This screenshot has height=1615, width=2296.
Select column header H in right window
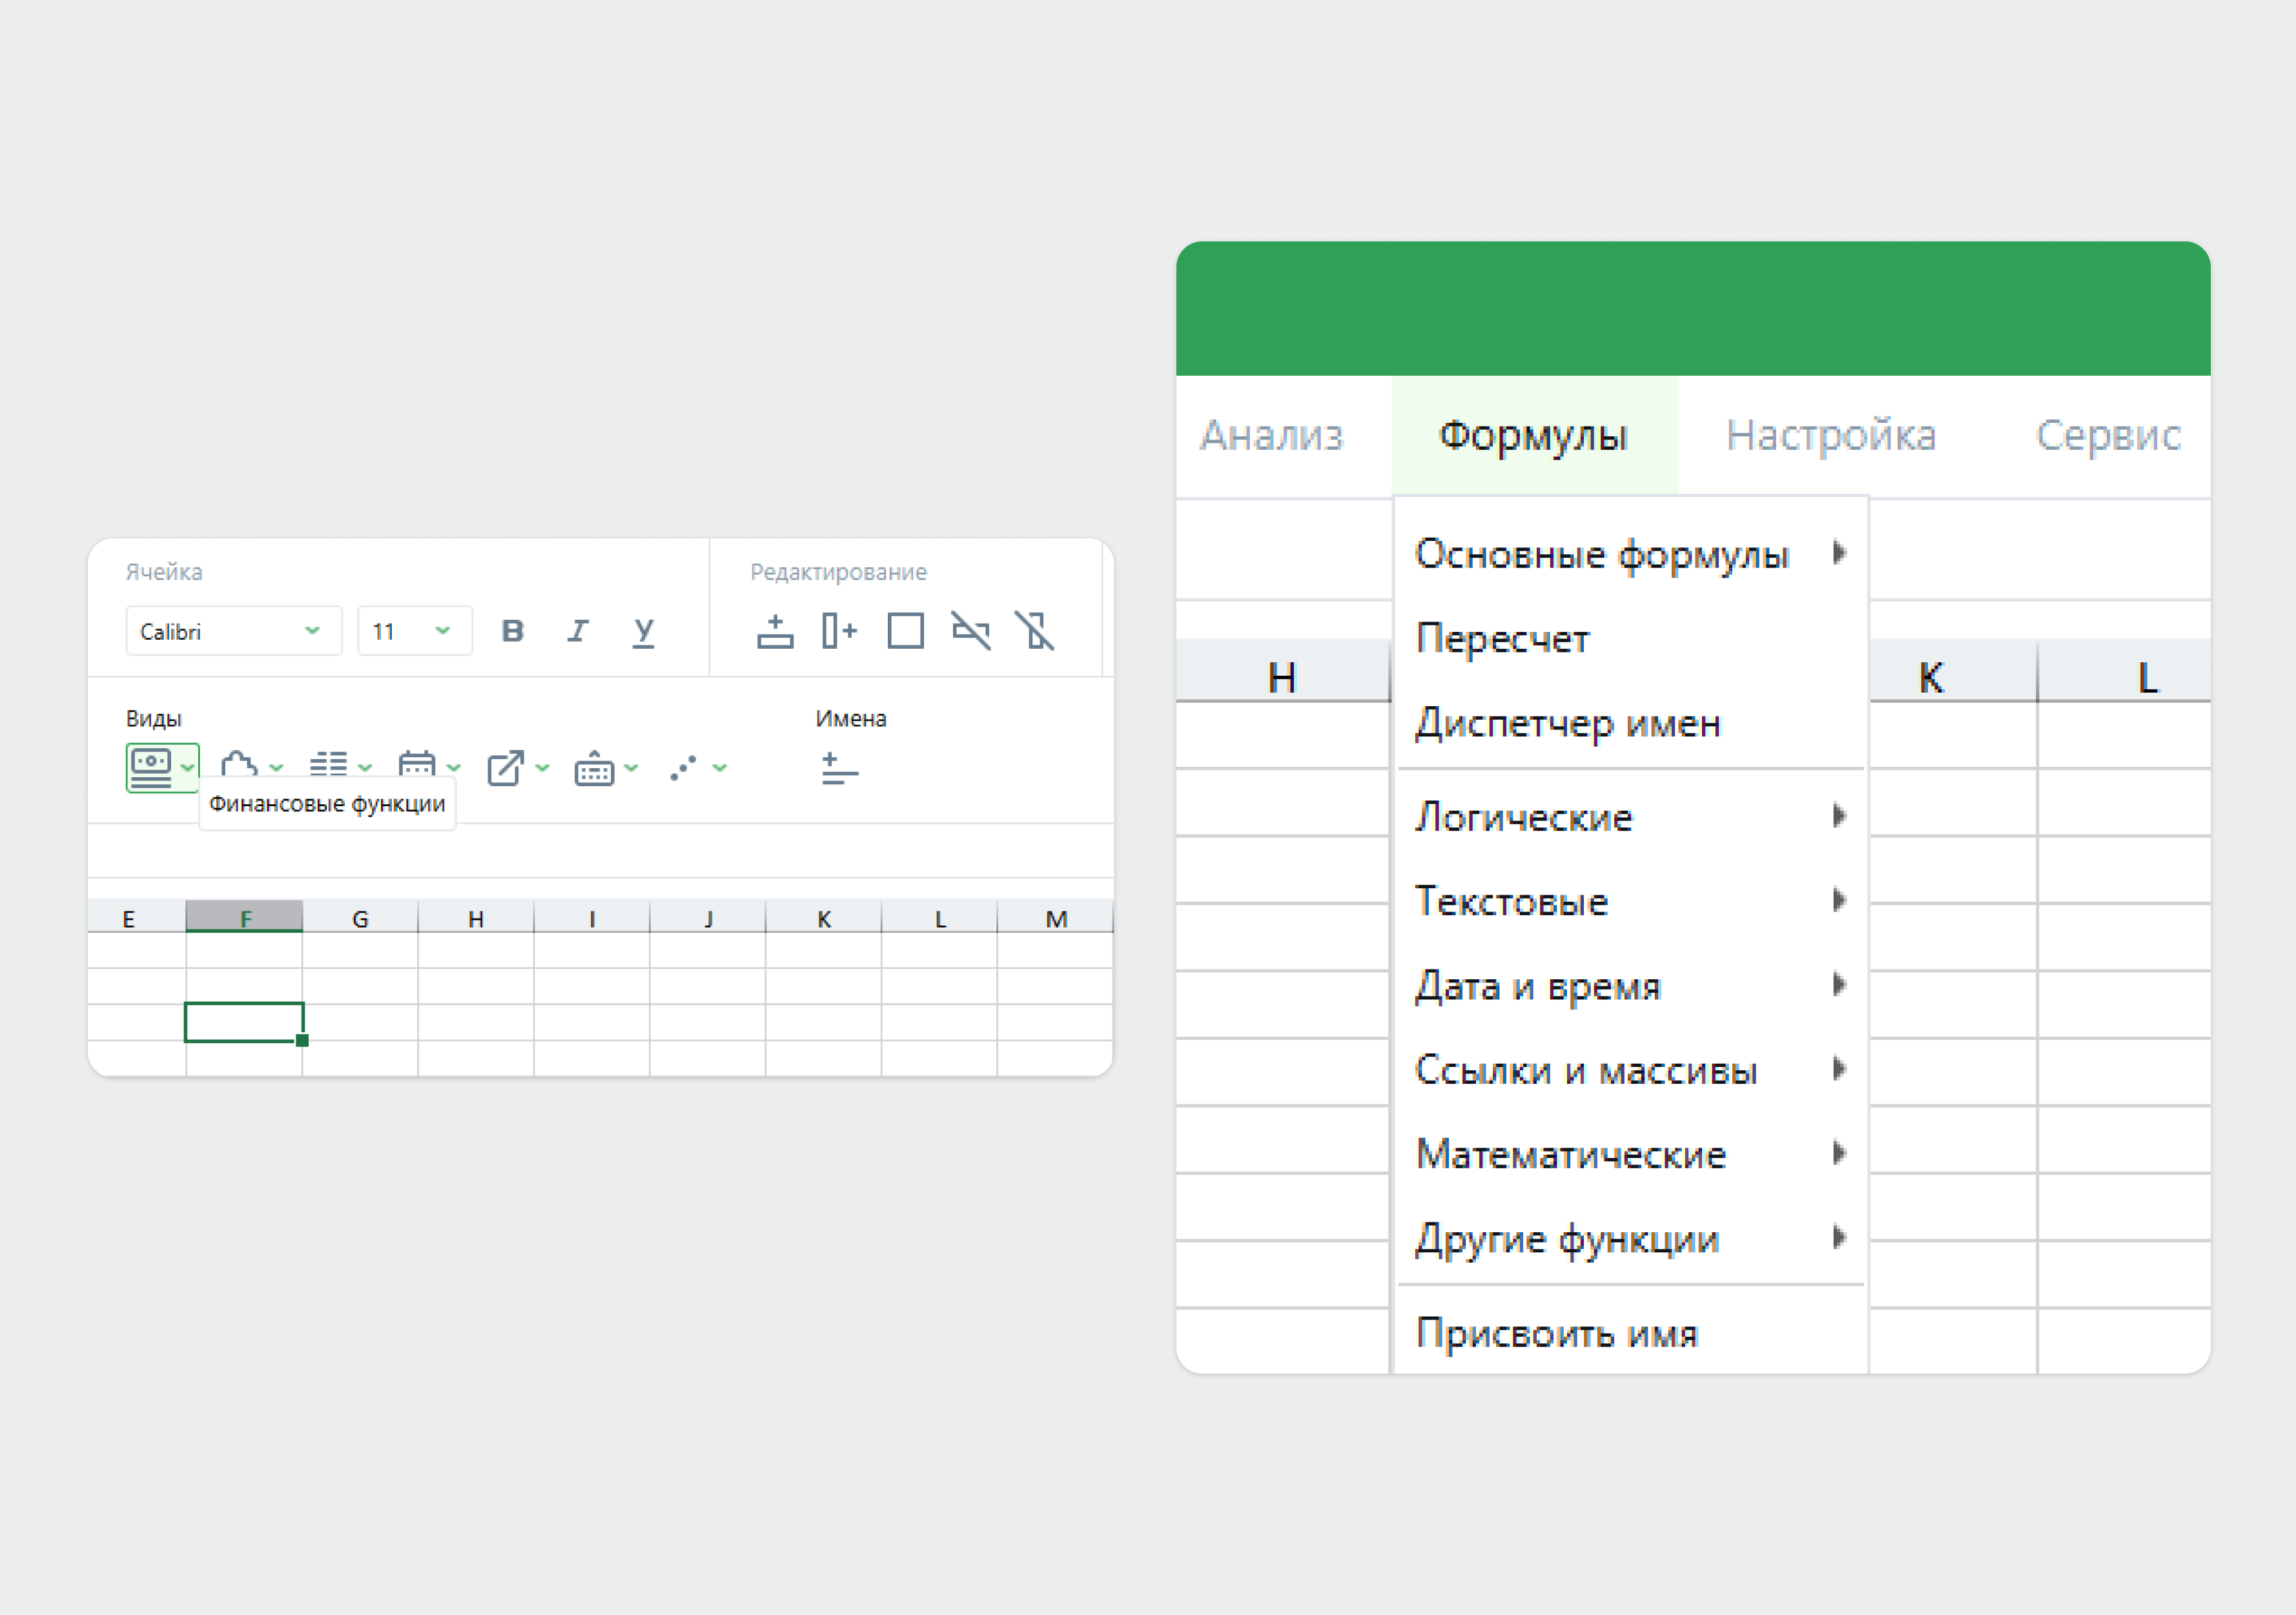click(x=1282, y=672)
